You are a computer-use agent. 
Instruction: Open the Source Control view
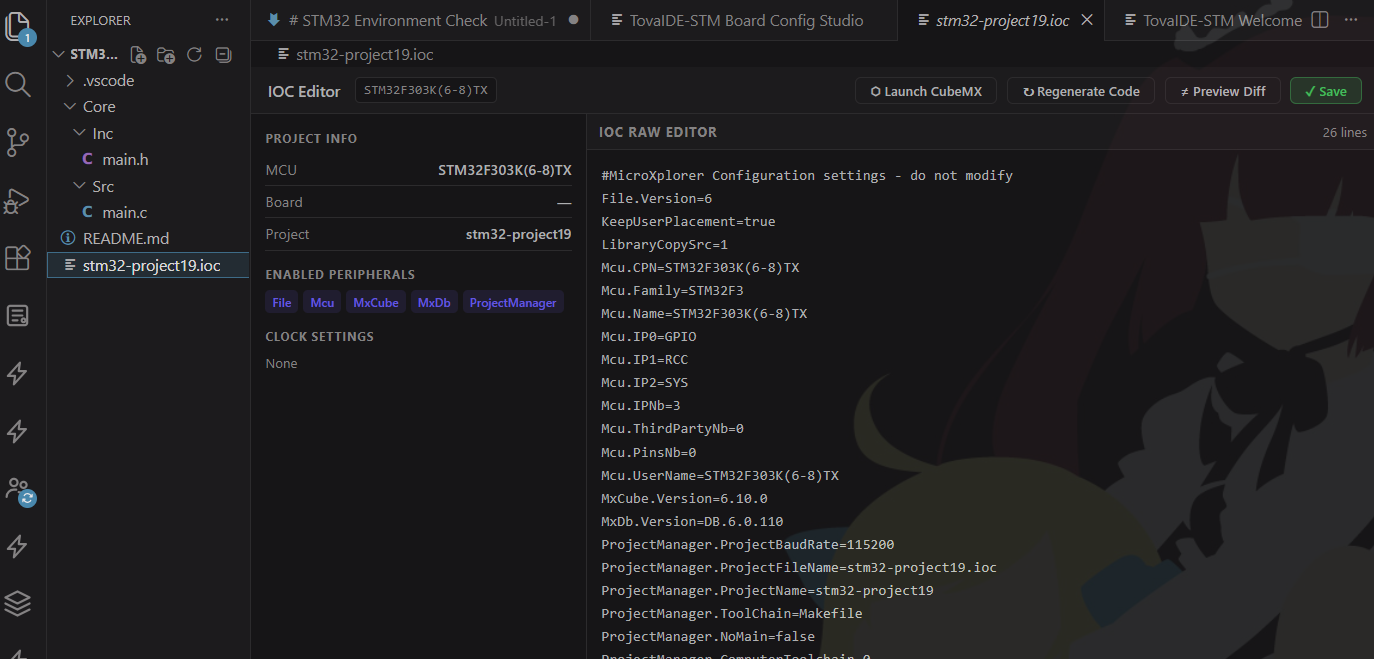click(18, 142)
